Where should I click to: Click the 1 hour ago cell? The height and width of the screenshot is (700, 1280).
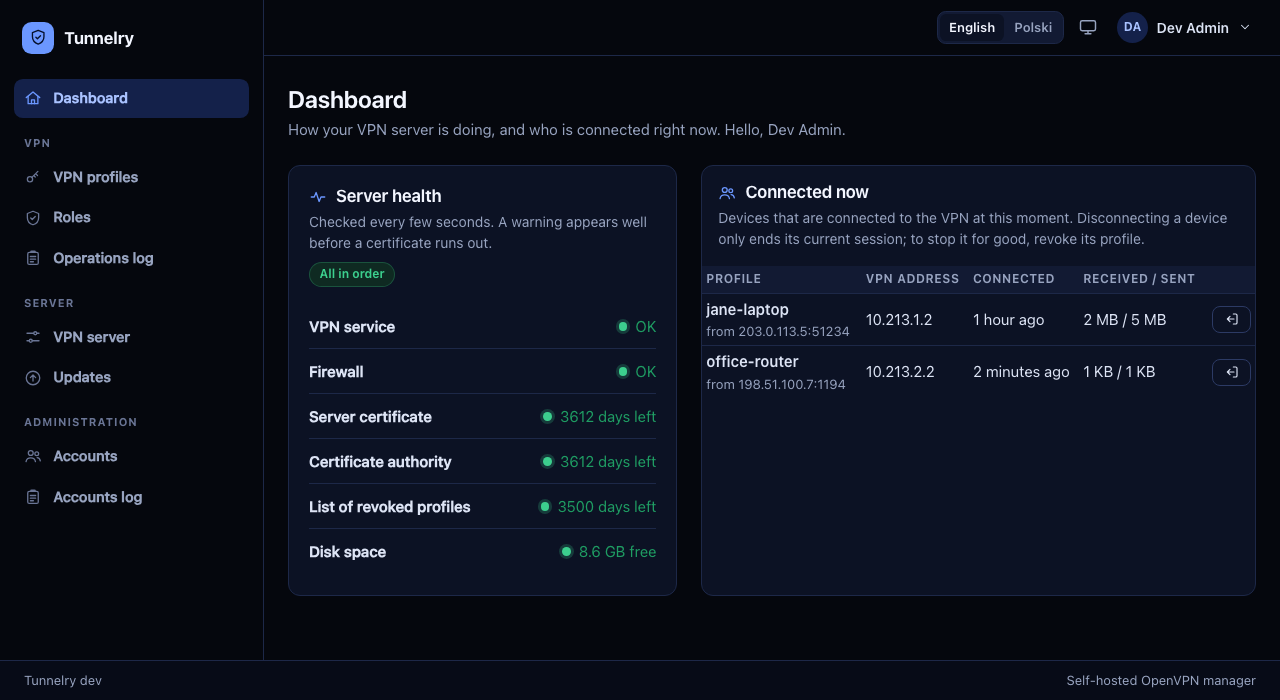click(1009, 320)
